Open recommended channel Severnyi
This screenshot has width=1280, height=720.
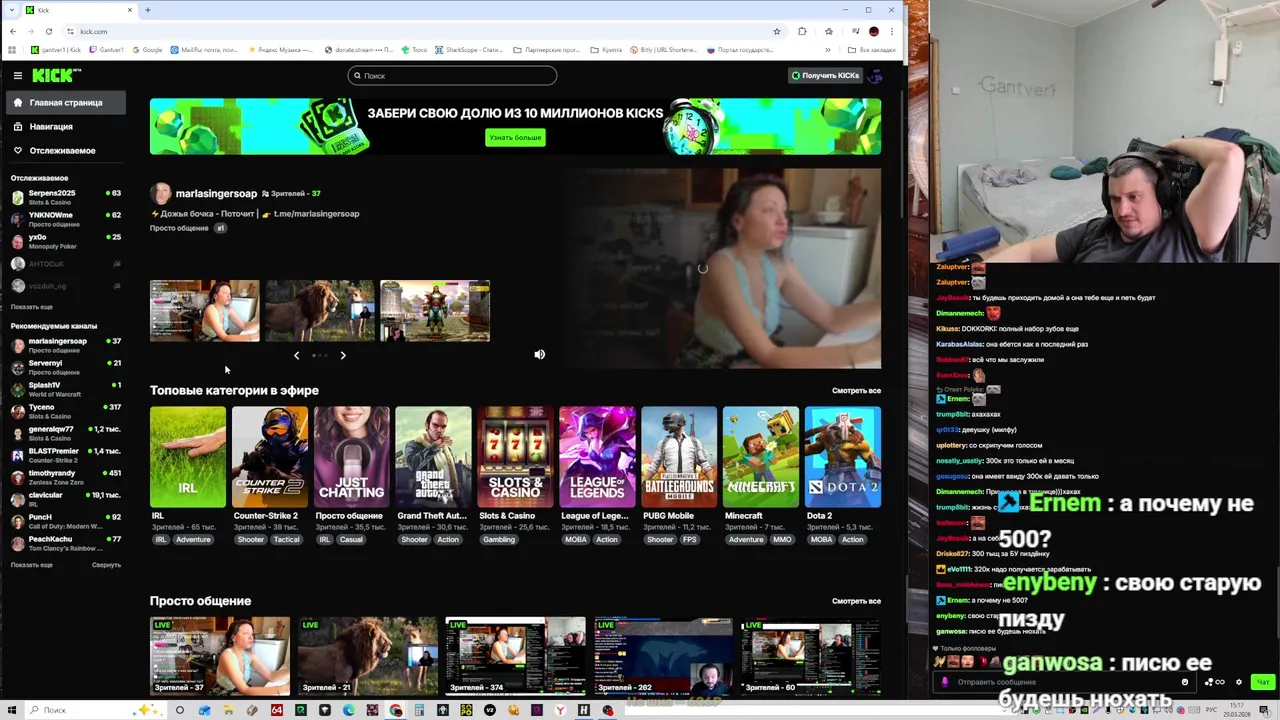[65, 367]
